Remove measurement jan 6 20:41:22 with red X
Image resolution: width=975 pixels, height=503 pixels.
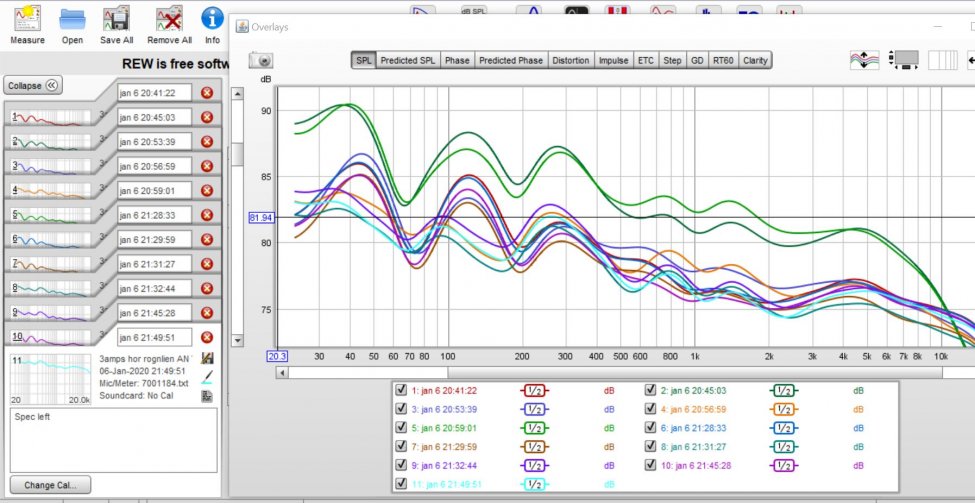click(207, 93)
